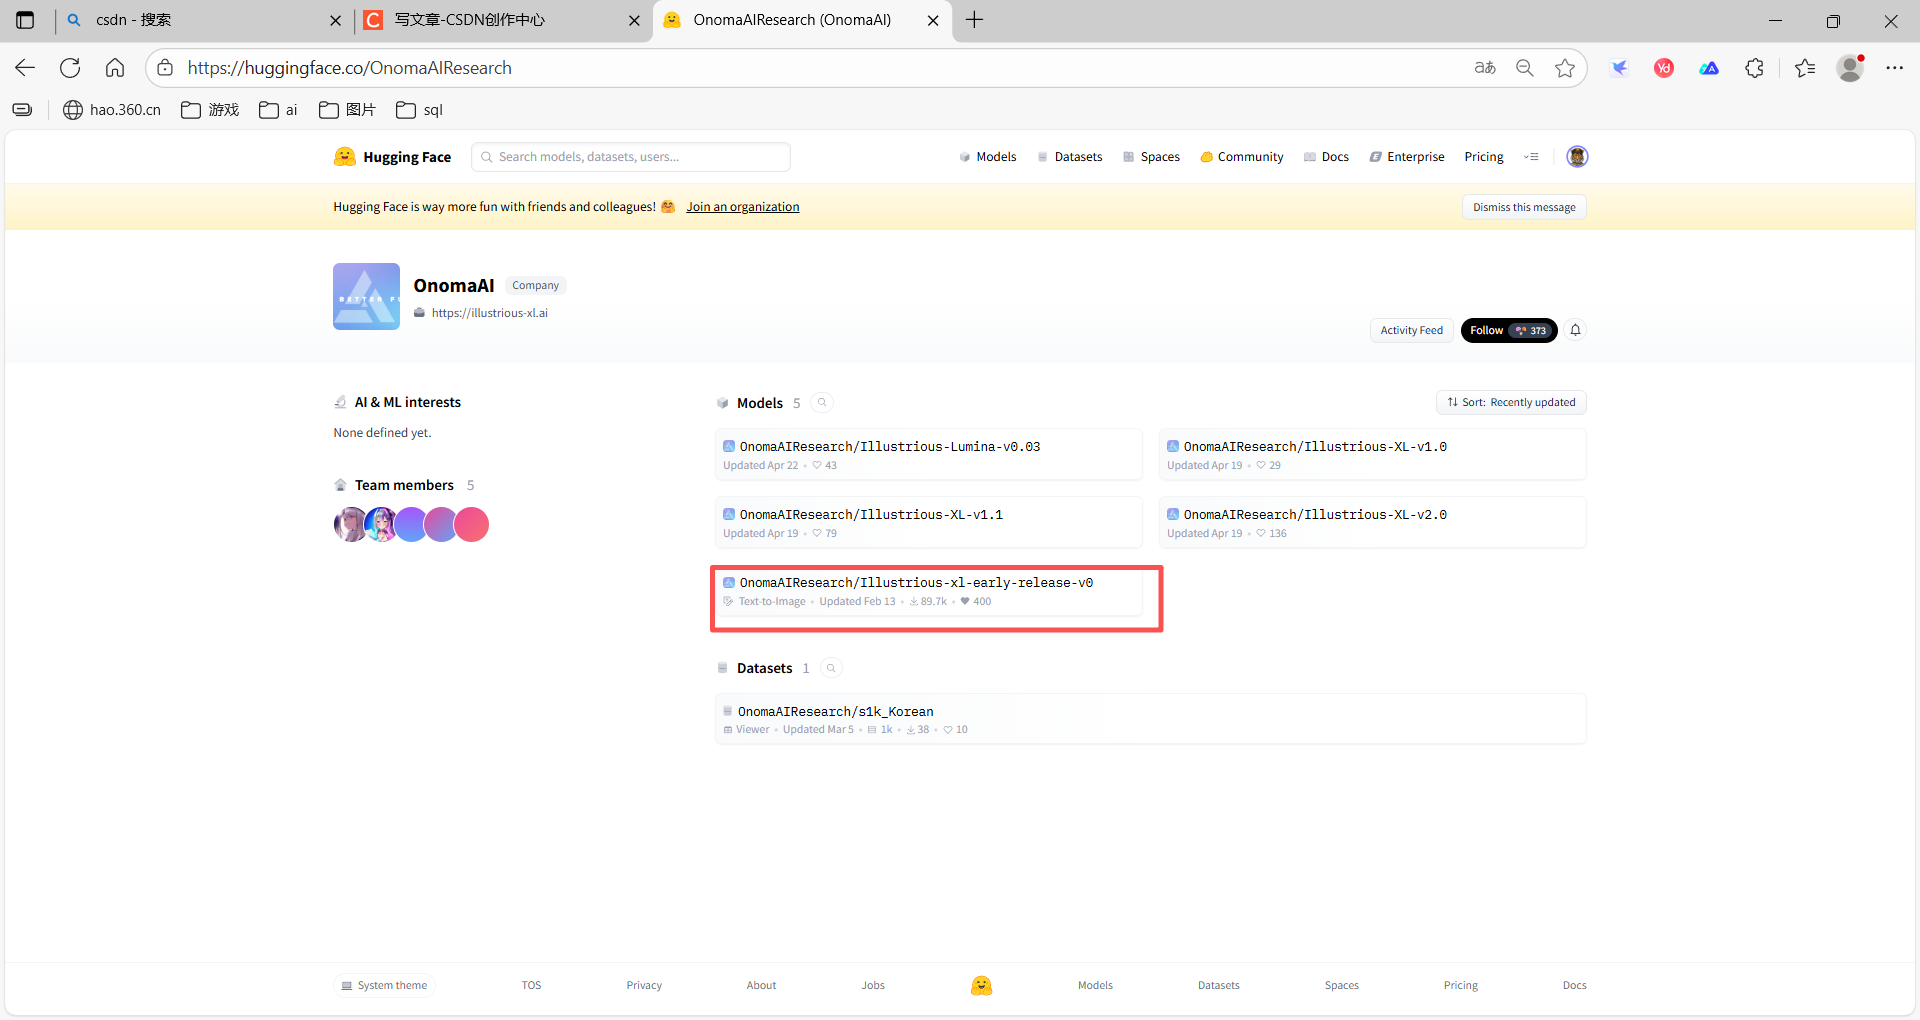Open the Jobs footer link

(x=873, y=985)
